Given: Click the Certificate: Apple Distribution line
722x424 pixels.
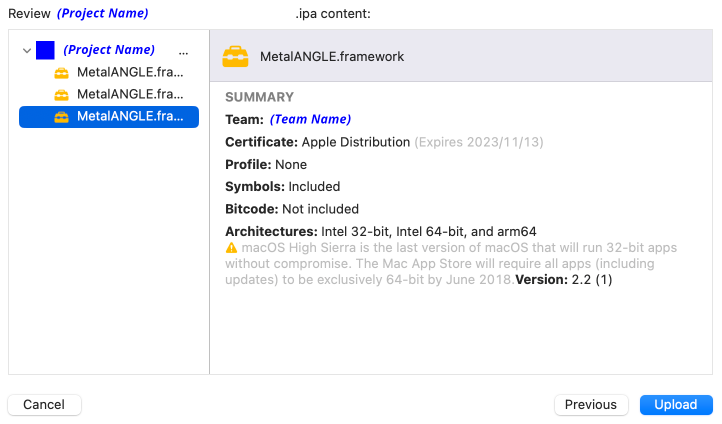Looking at the screenshot, I should (x=317, y=142).
